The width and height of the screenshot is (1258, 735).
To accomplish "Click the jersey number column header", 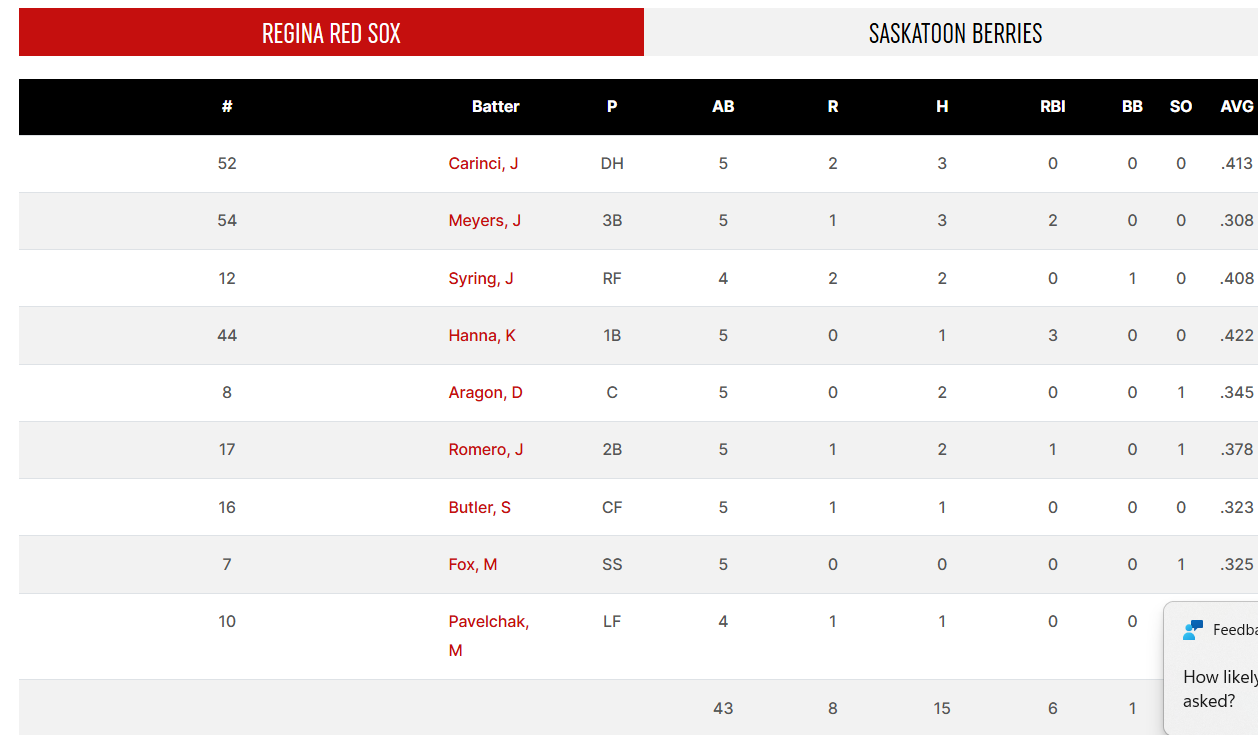I will click(227, 106).
